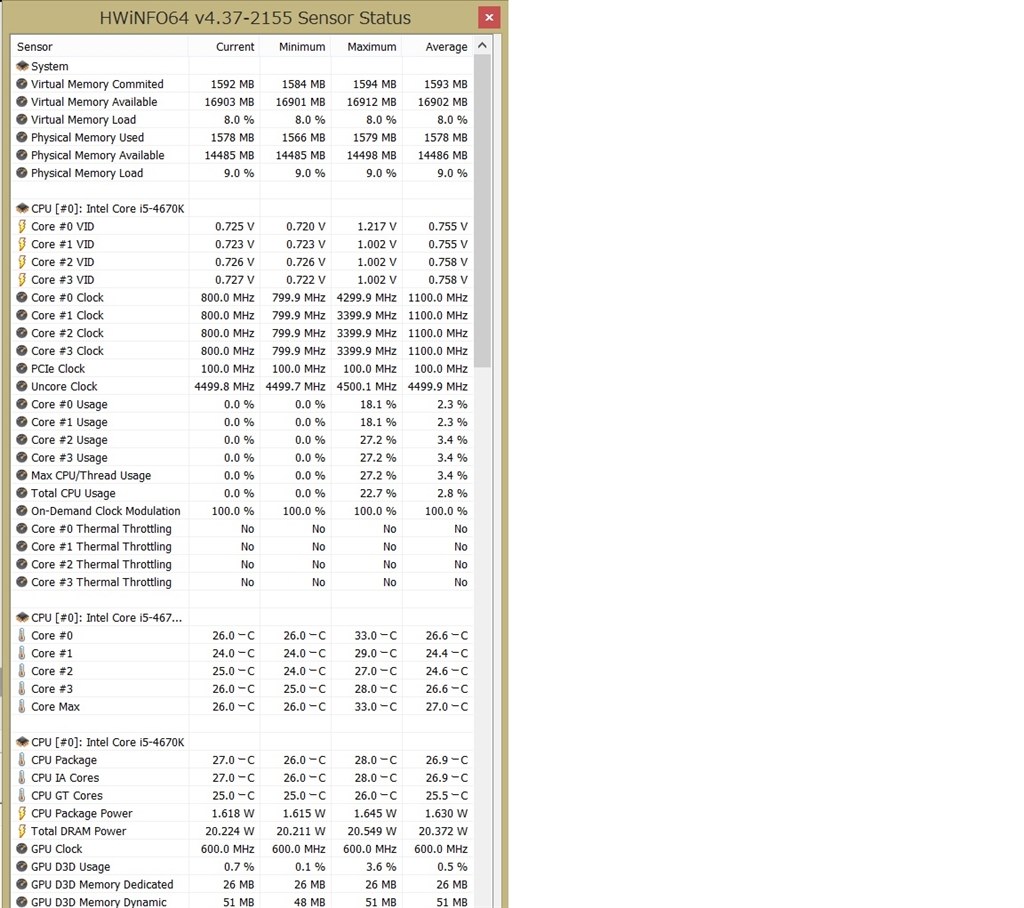Click the thermometer icon for CPU Package

click(22, 760)
